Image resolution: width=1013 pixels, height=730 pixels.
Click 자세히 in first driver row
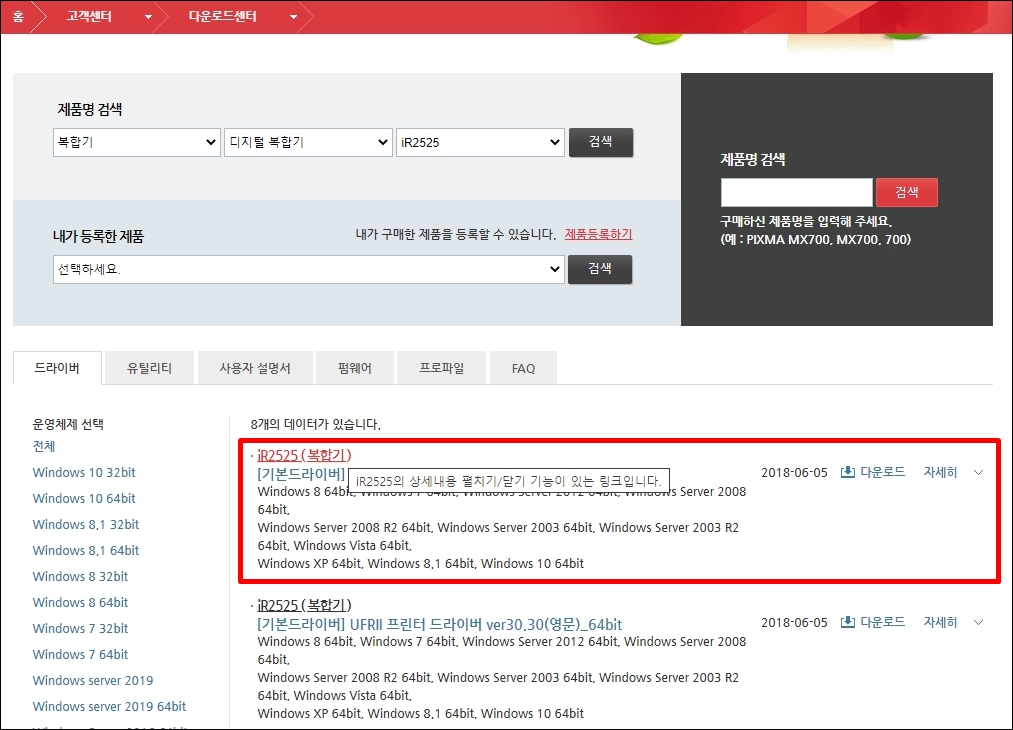940,472
